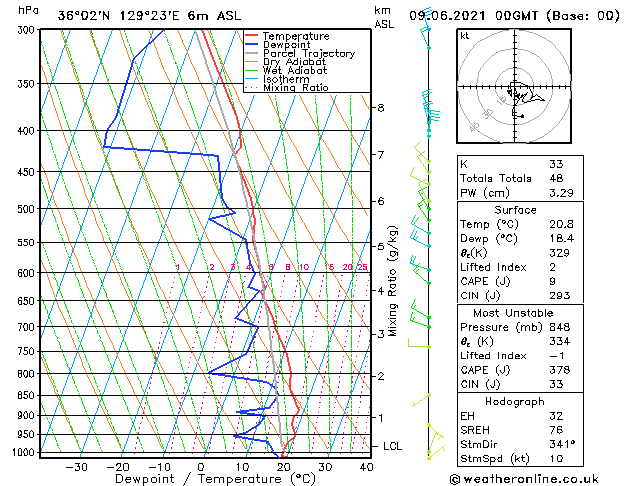This screenshot has width=629, height=486.
Task: Click the Most Unstable Pressure value "848"
Action: click(x=560, y=327)
